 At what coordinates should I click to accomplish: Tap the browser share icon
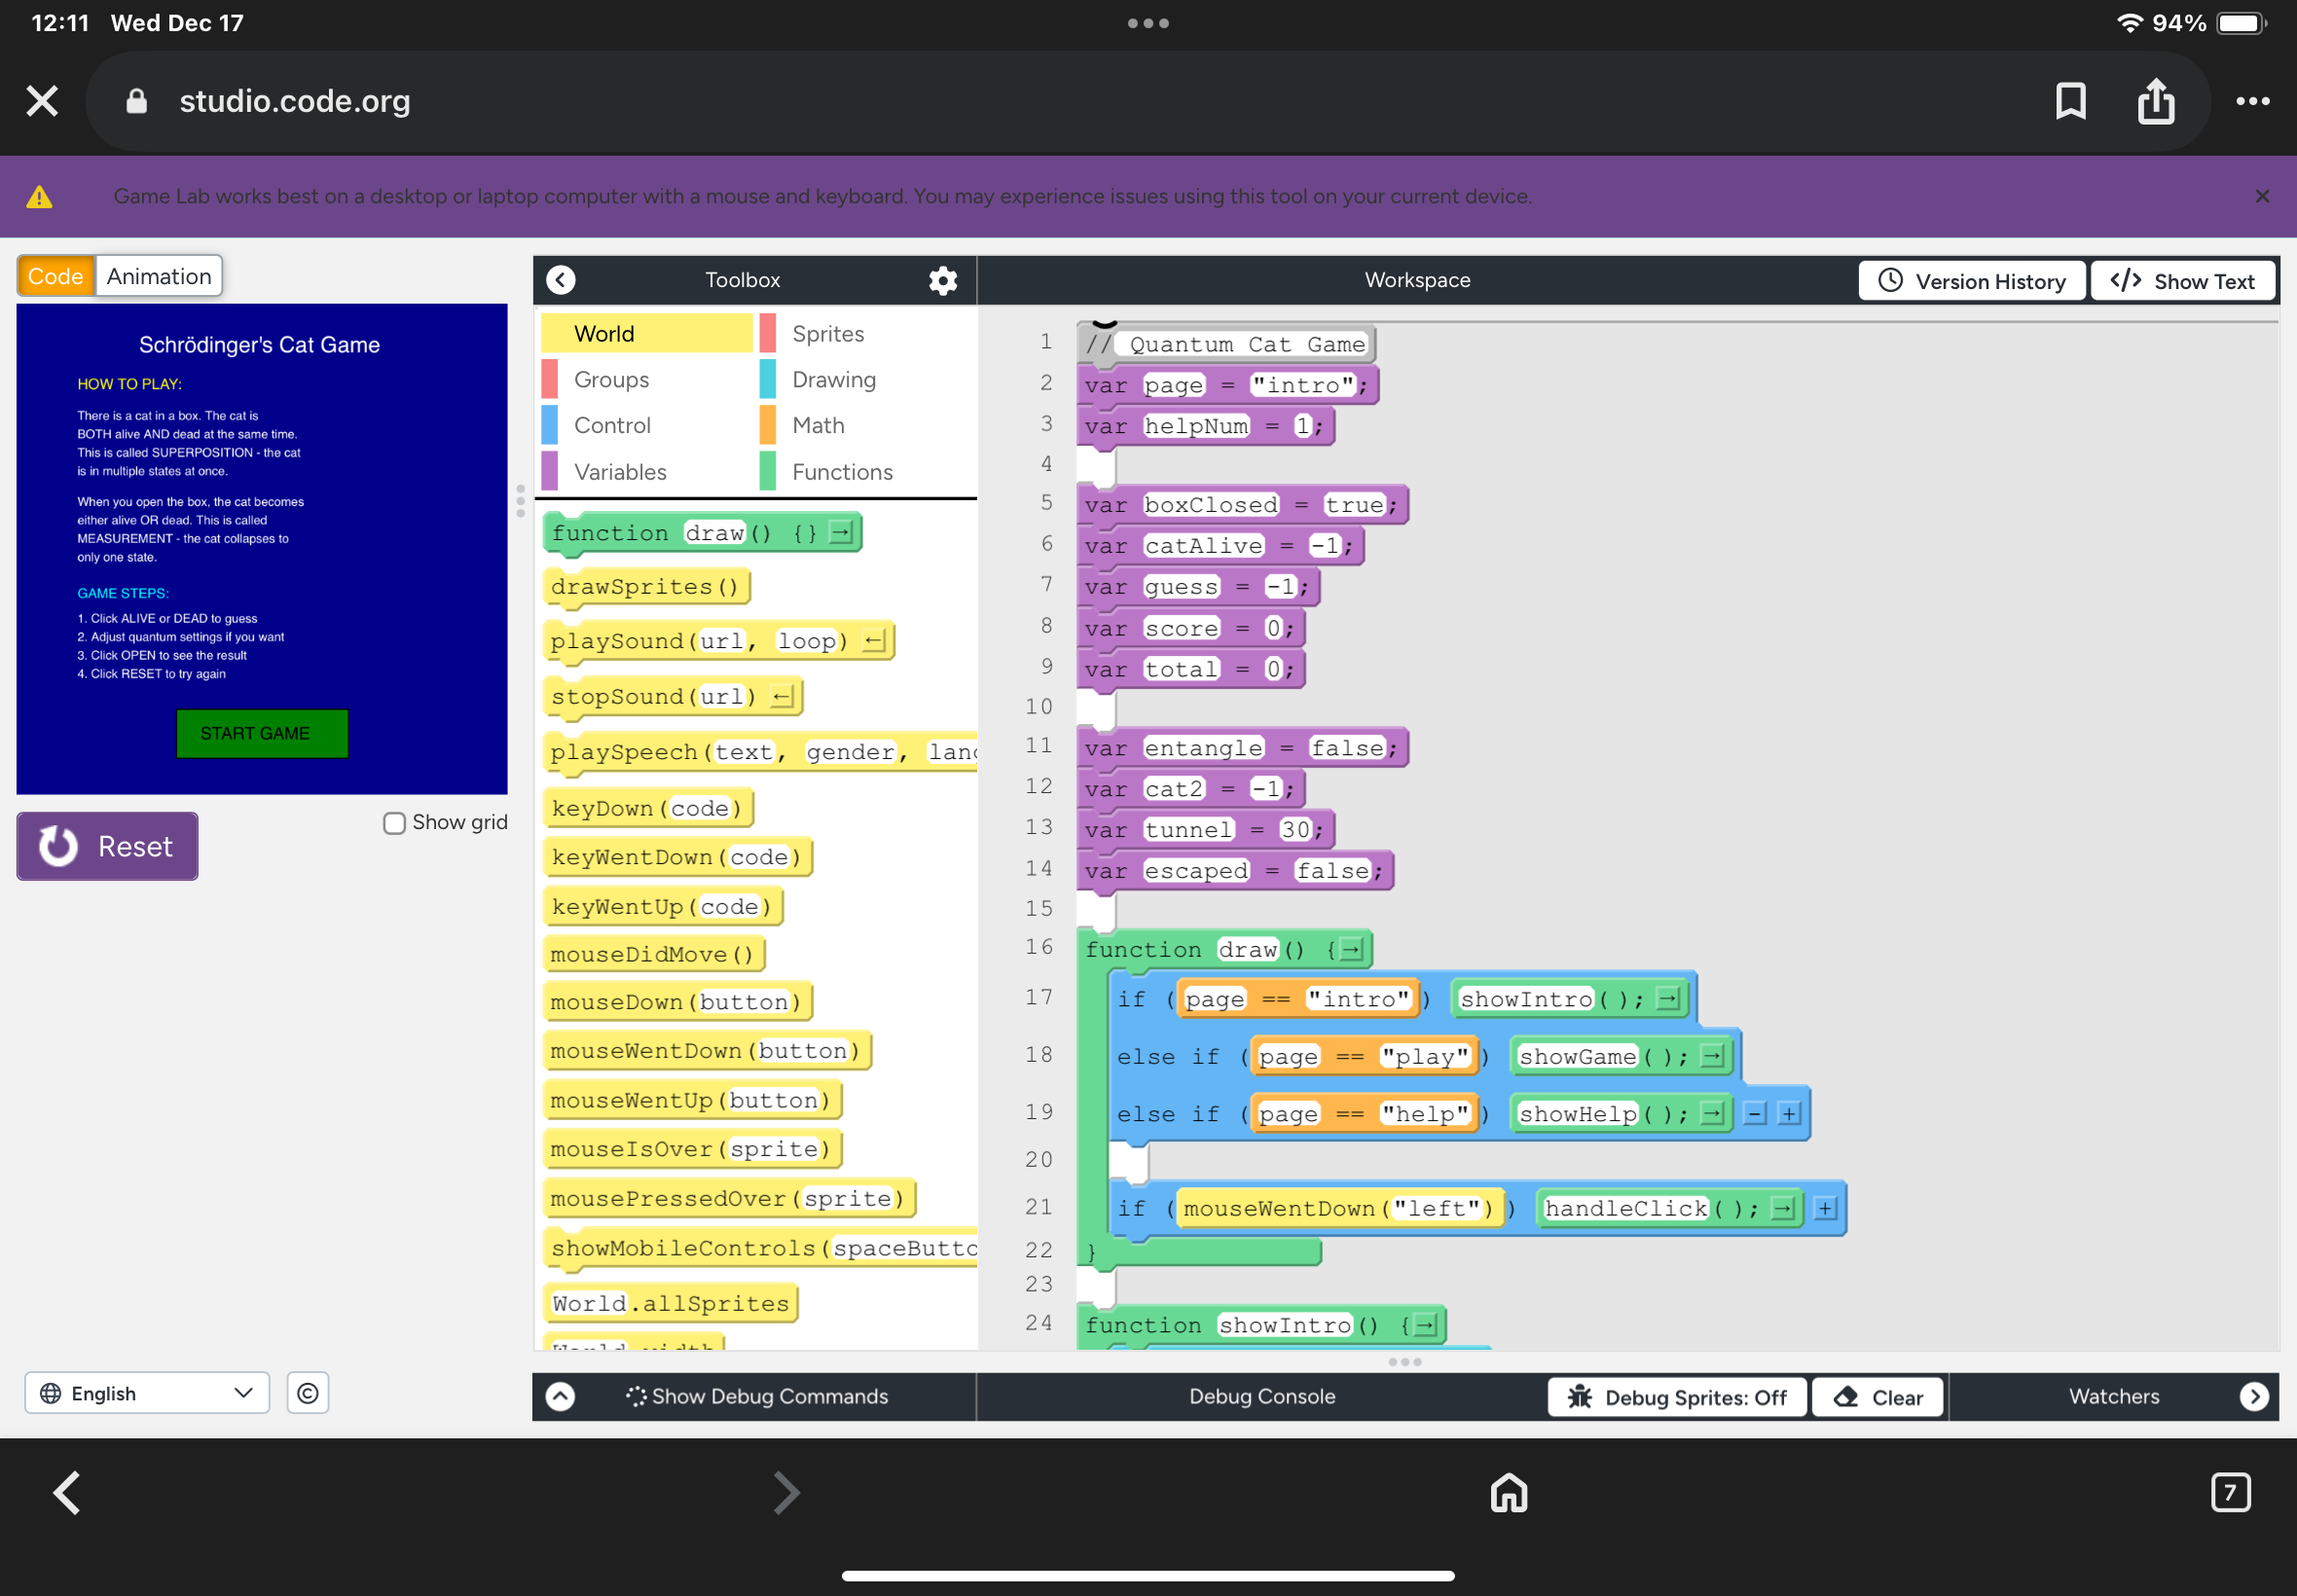click(x=2155, y=101)
